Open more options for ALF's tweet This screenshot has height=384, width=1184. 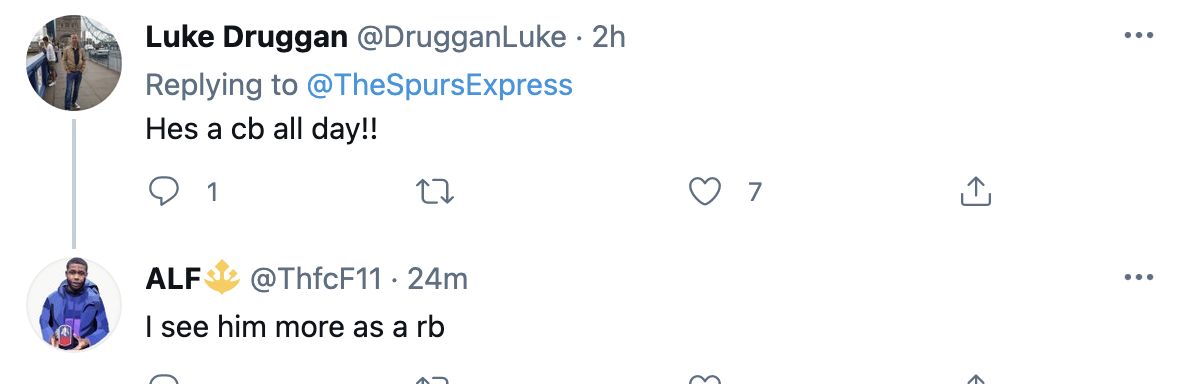(x=1139, y=278)
